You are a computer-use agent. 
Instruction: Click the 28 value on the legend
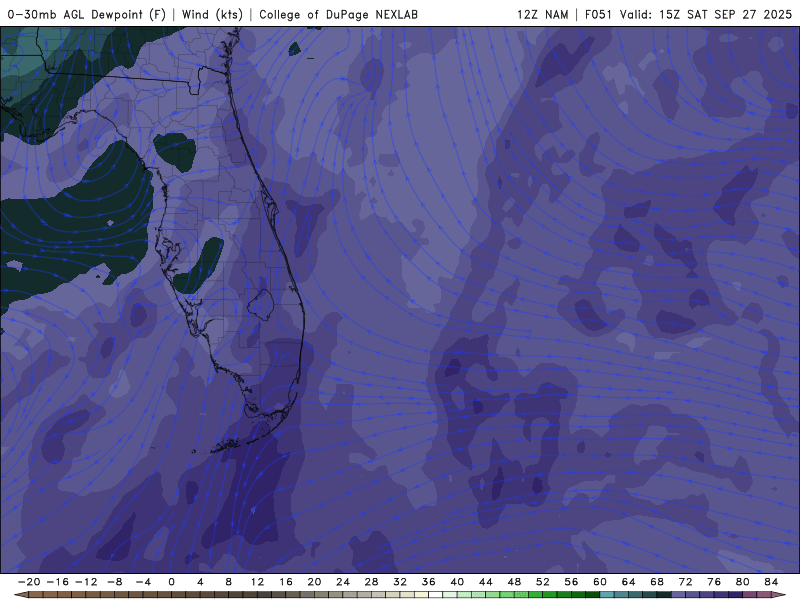pyautogui.click(x=371, y=582)
